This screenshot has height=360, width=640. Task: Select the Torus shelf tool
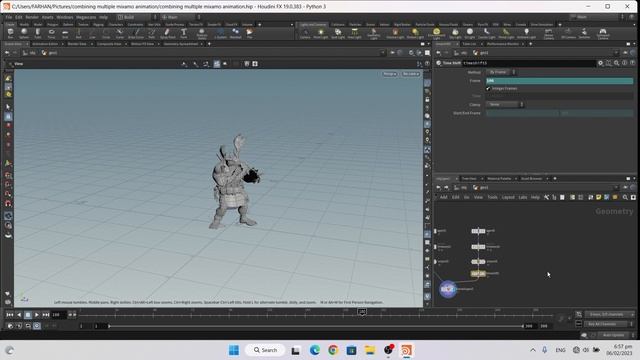coord(51,33)
